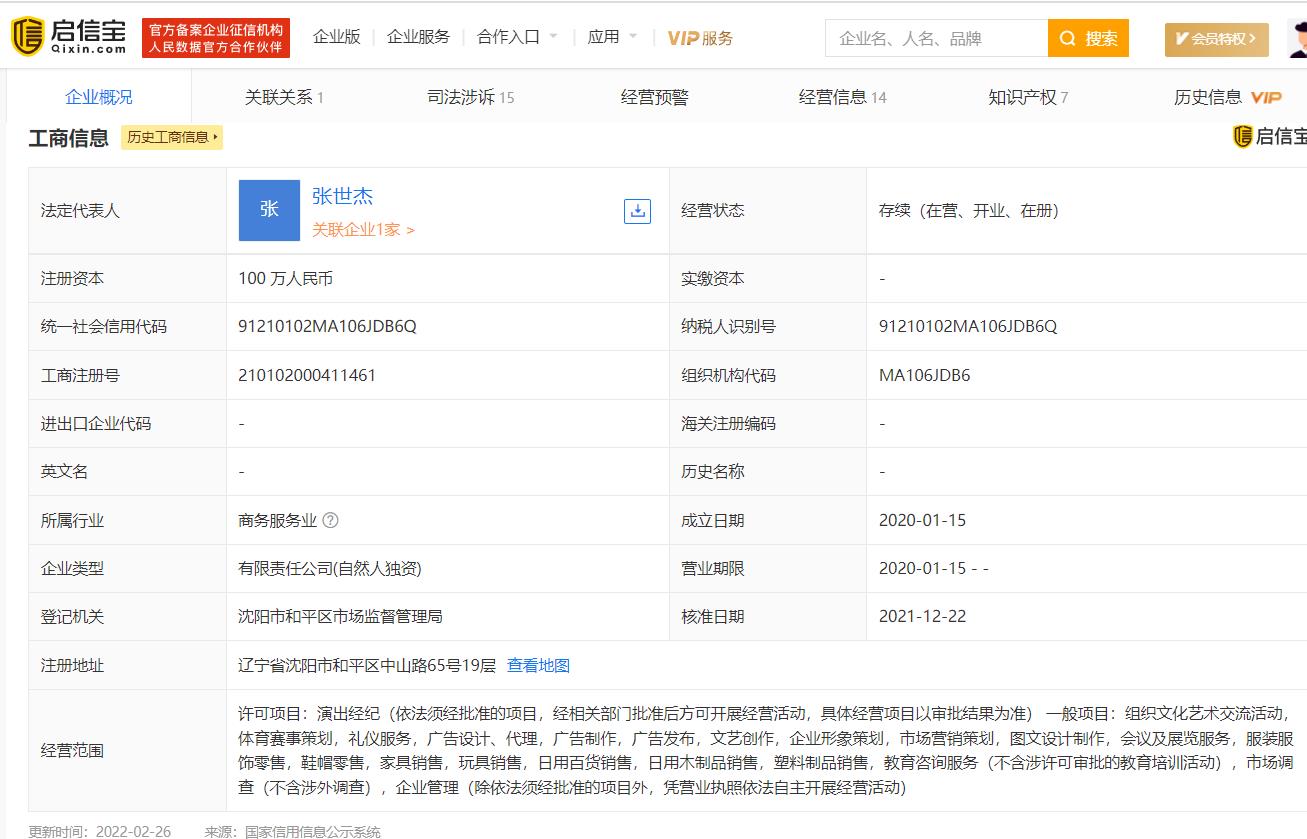
Task: Click the user avatar in the header
Action: pyautogui.click(x=1297, y=38)
